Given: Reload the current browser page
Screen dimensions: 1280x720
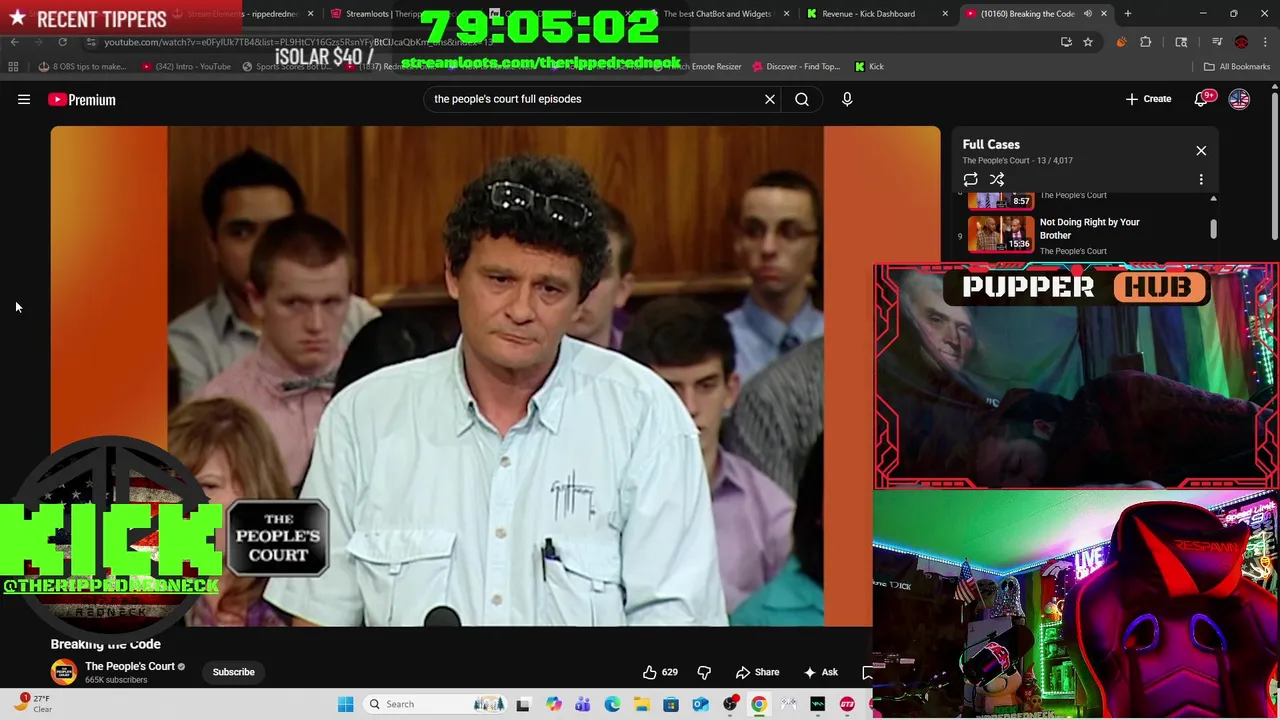Looking at the screenshot, I should pyautogui.click(x=62, y=42).
